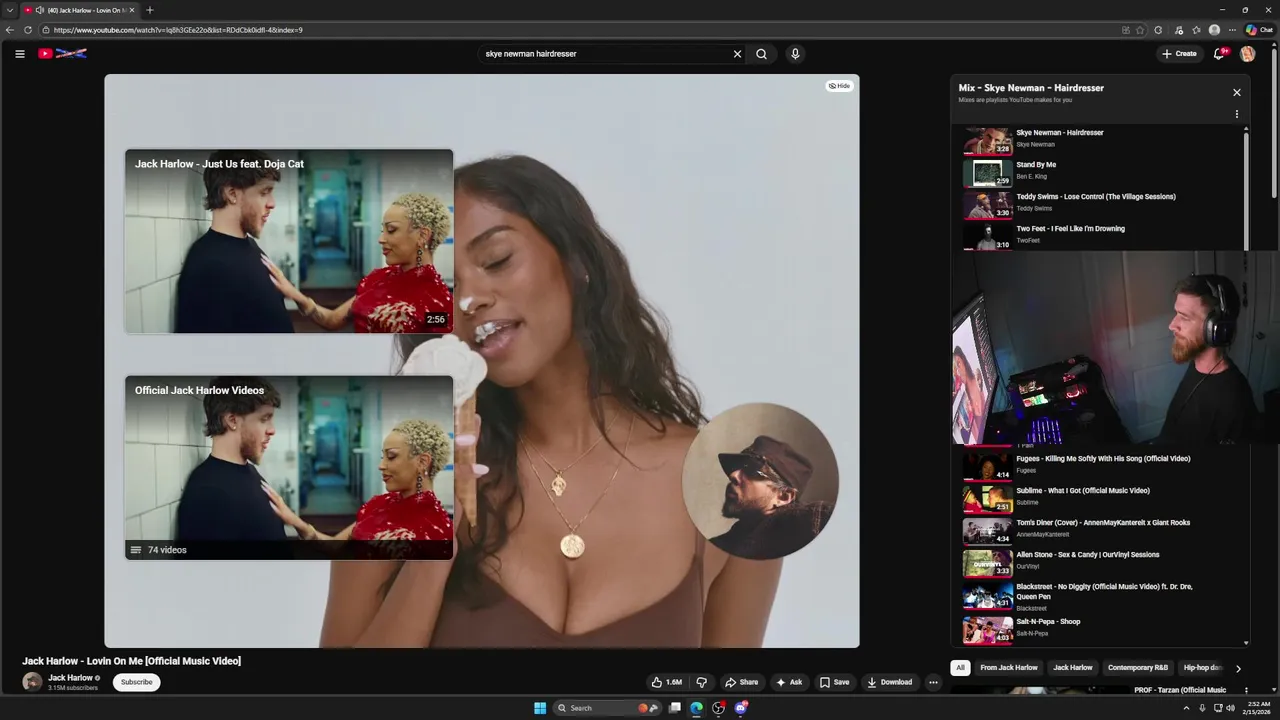1280x720 pixels.
Task: Open Discord from the taskbar
Action: pyautogui.click(x=741, y=708)
